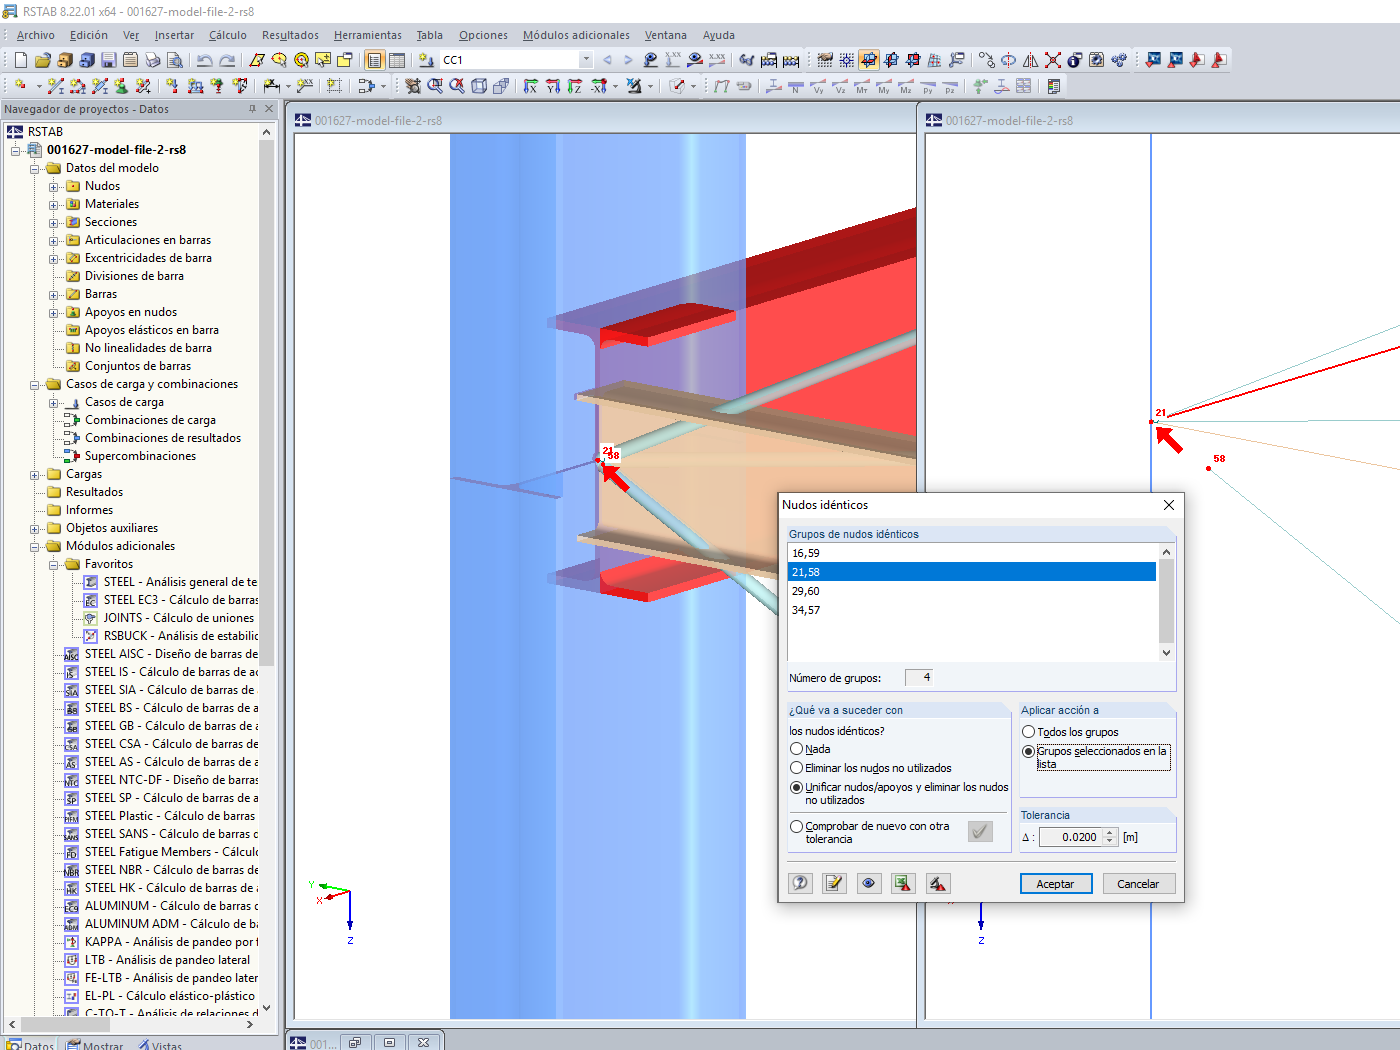Collapse the Favoritos folder node
The image size is (1400, 1050).
click(x=54, y=565)
